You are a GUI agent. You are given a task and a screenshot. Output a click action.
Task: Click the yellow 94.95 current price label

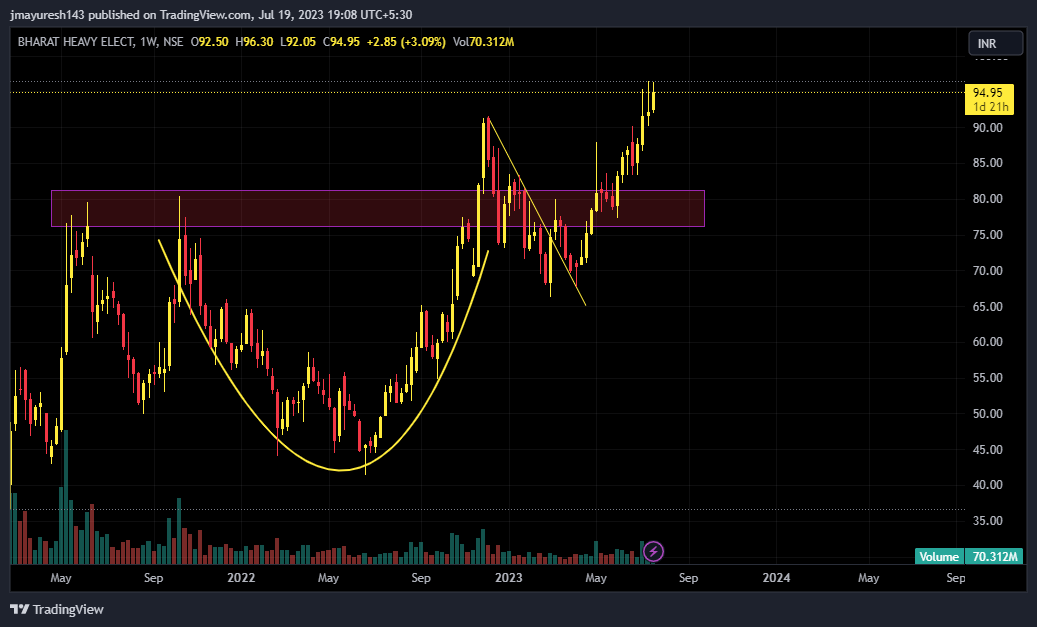click(988, 93)
